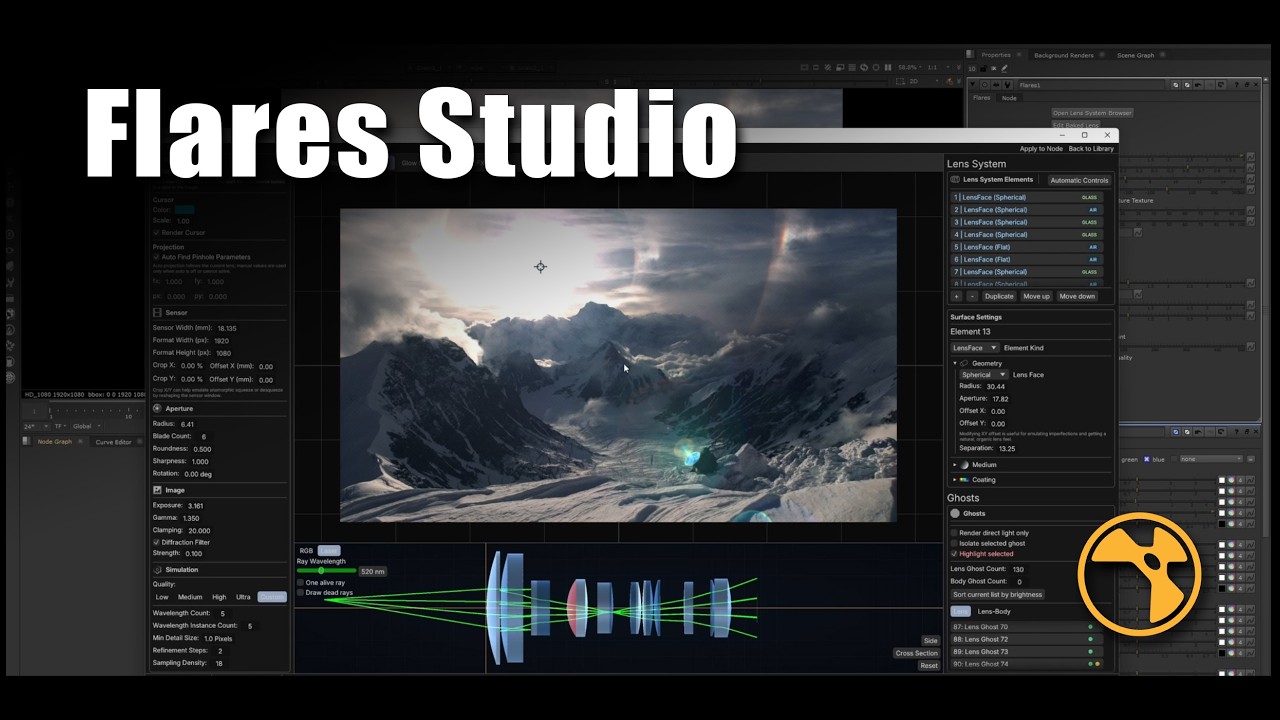
Task: Select the Lens-Body ghosts tab
Action: pos(993,611)
